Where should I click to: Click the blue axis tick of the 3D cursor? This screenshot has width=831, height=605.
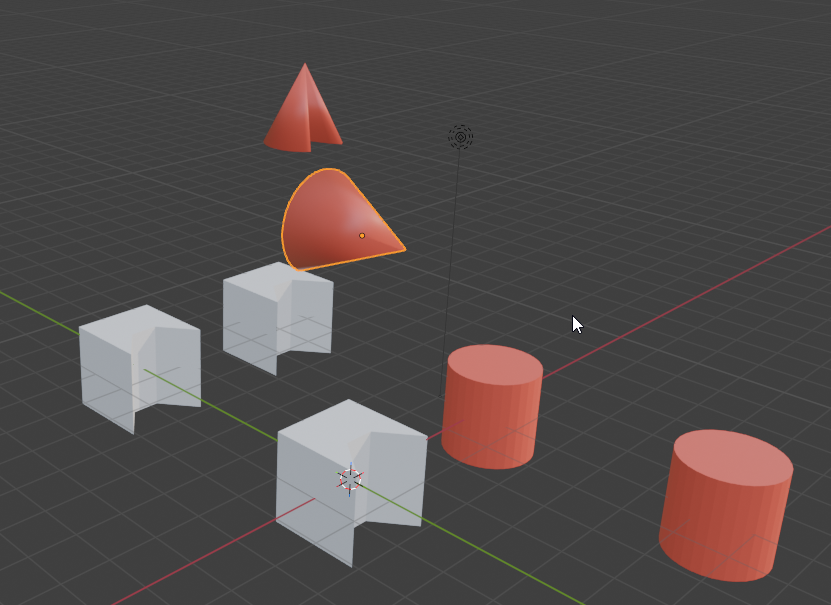(351, 463)
